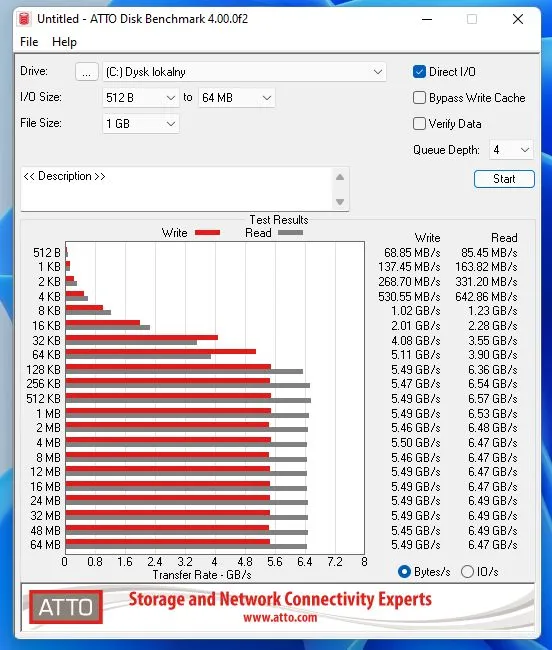Click the 5.50 GB/s write value
Image resolution: width=552 pixels, height=650 pixels.
[416, 443]
